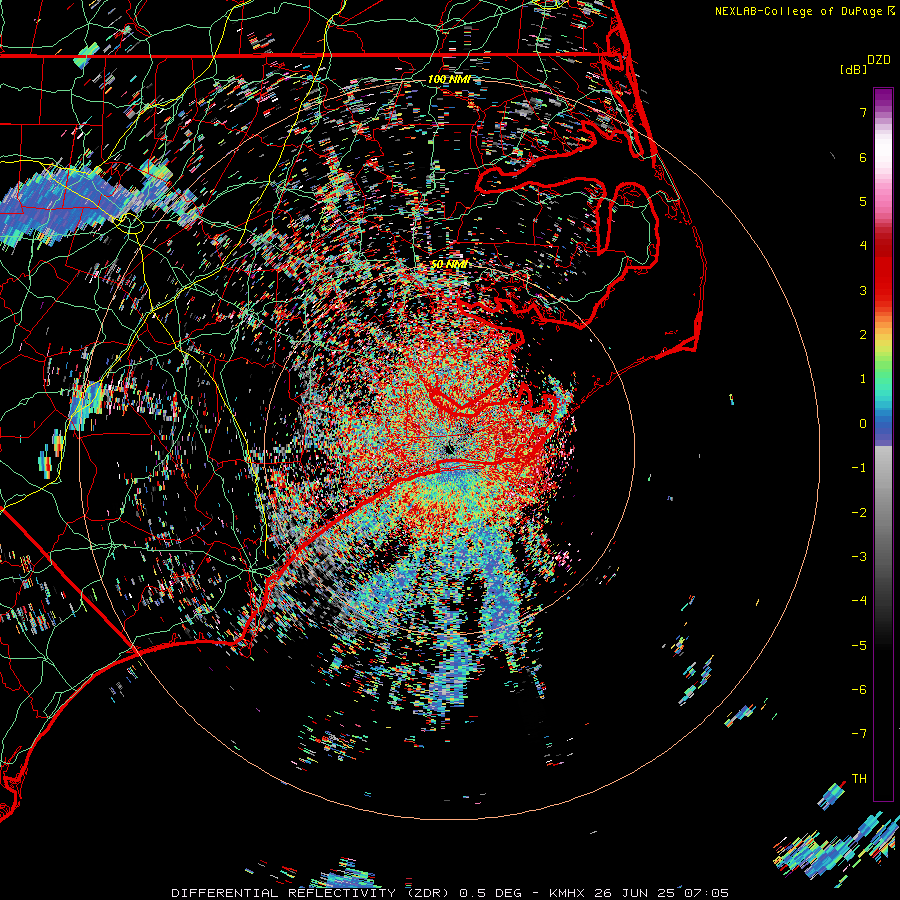Click the [dB] units label
This screenshot has width=900, height=900.
tap(853, 69)
